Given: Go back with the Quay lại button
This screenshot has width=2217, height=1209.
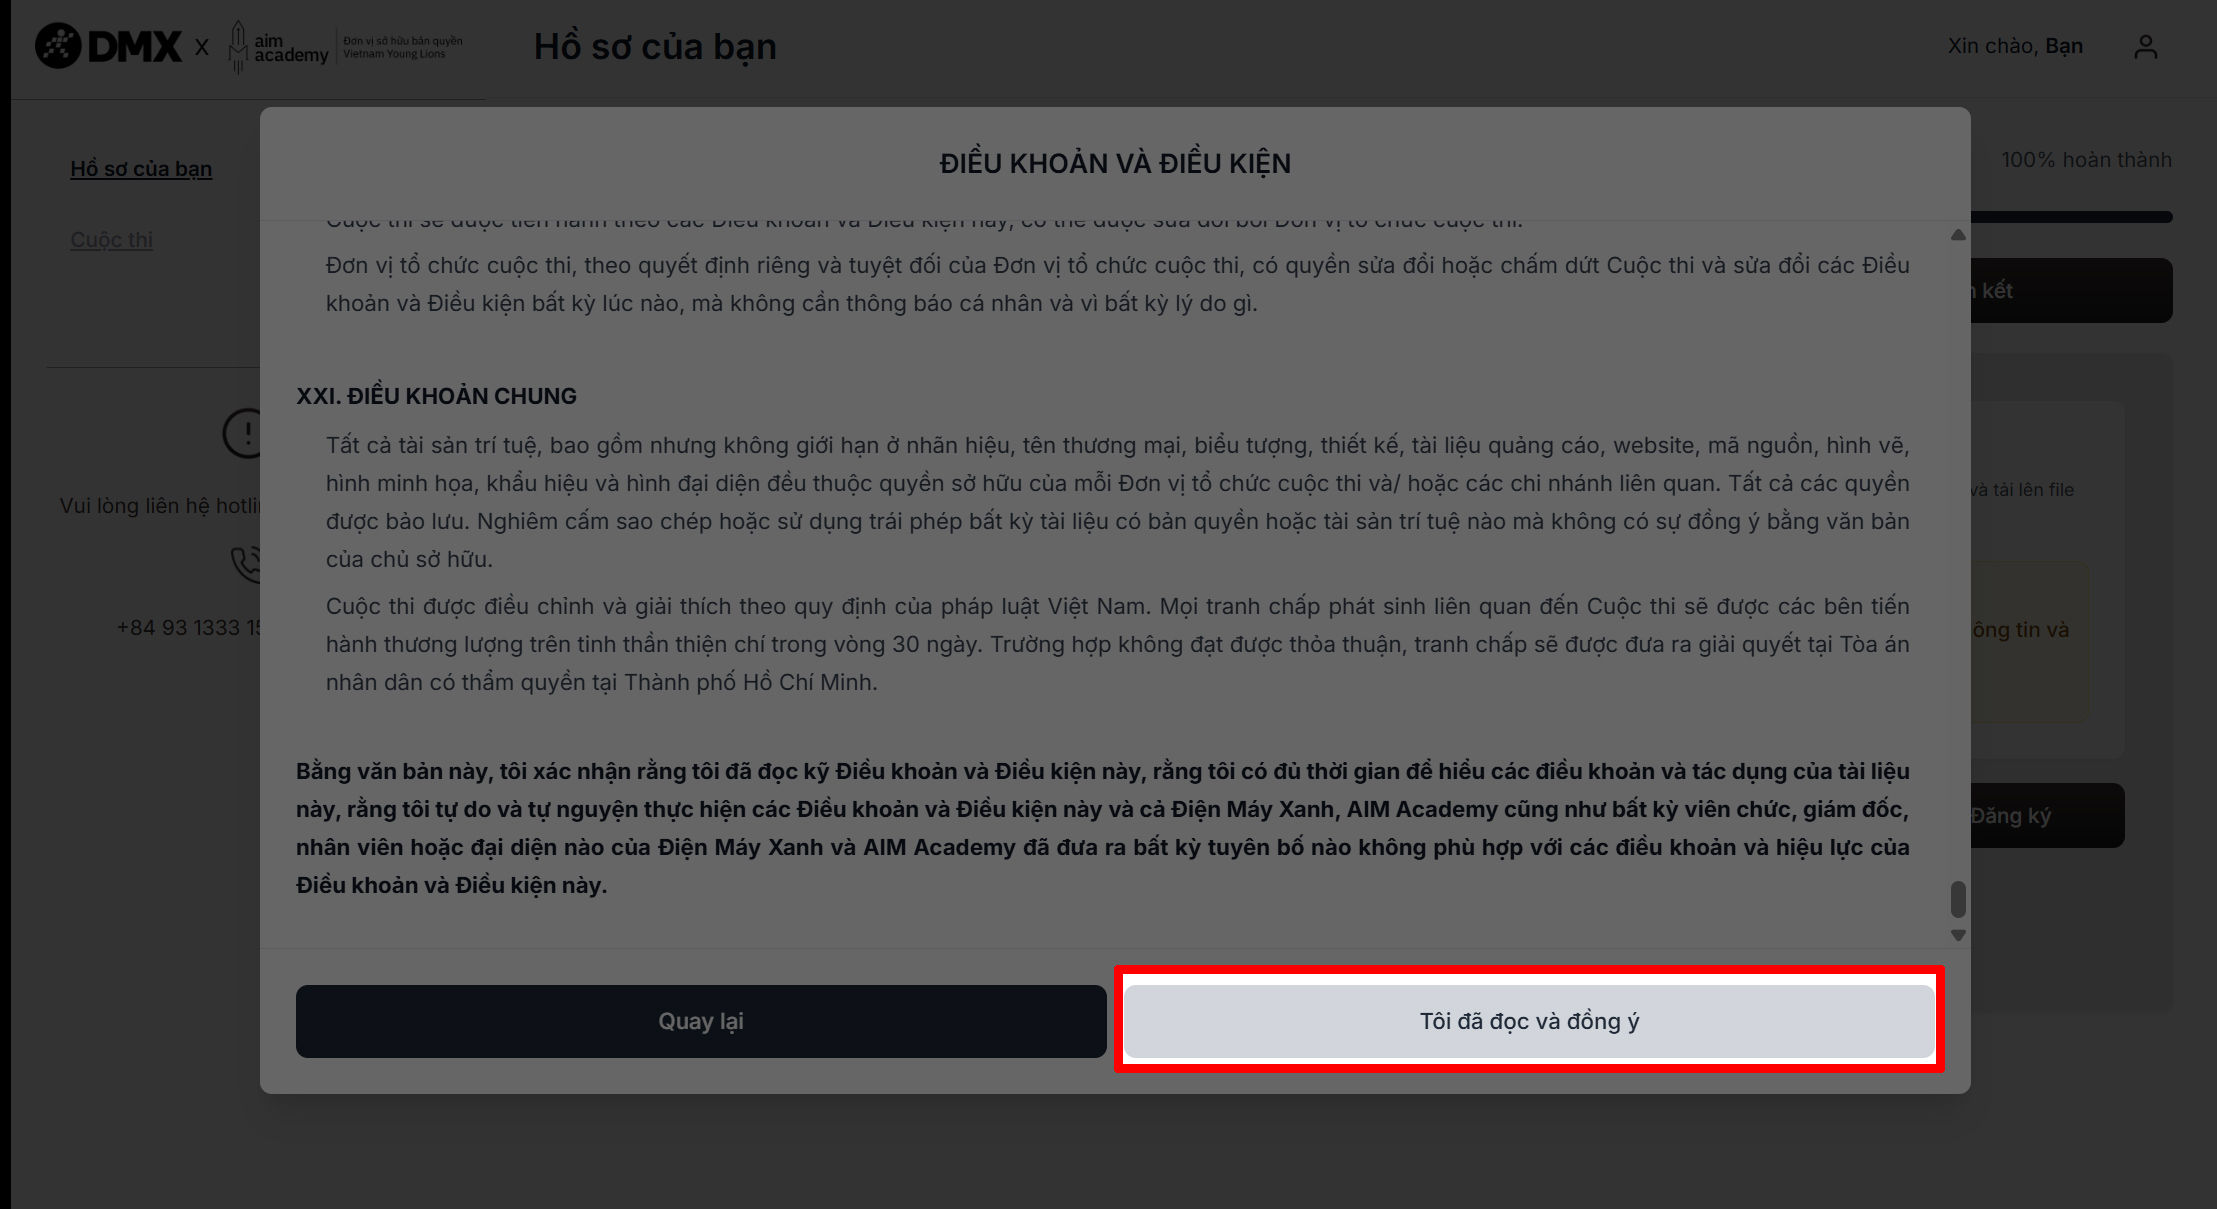Looking at the screenshot, I should click(x=701, y=1021).
